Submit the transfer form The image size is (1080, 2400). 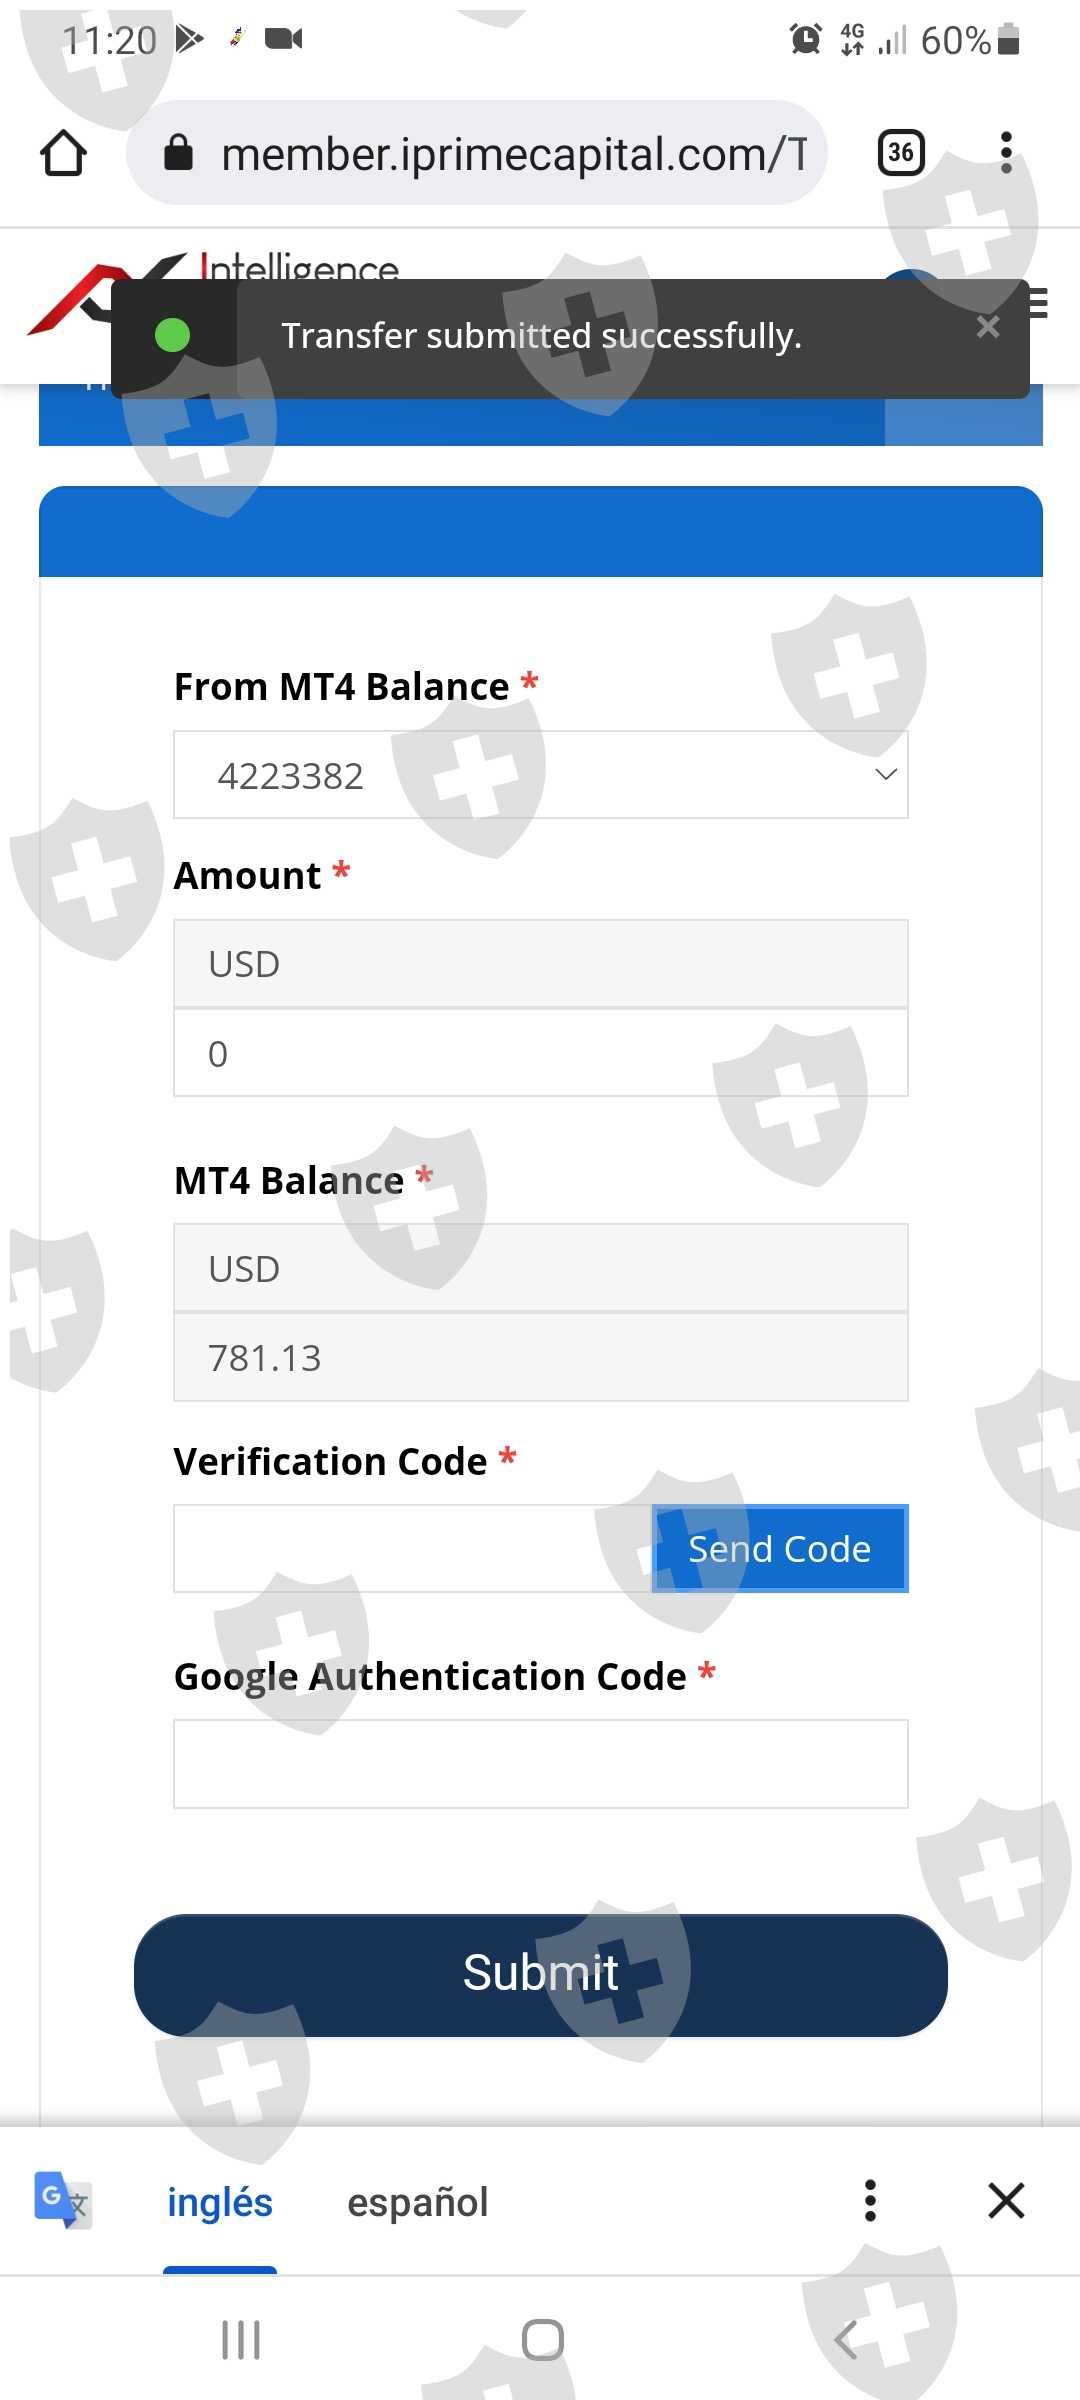tap(540, 1975)
